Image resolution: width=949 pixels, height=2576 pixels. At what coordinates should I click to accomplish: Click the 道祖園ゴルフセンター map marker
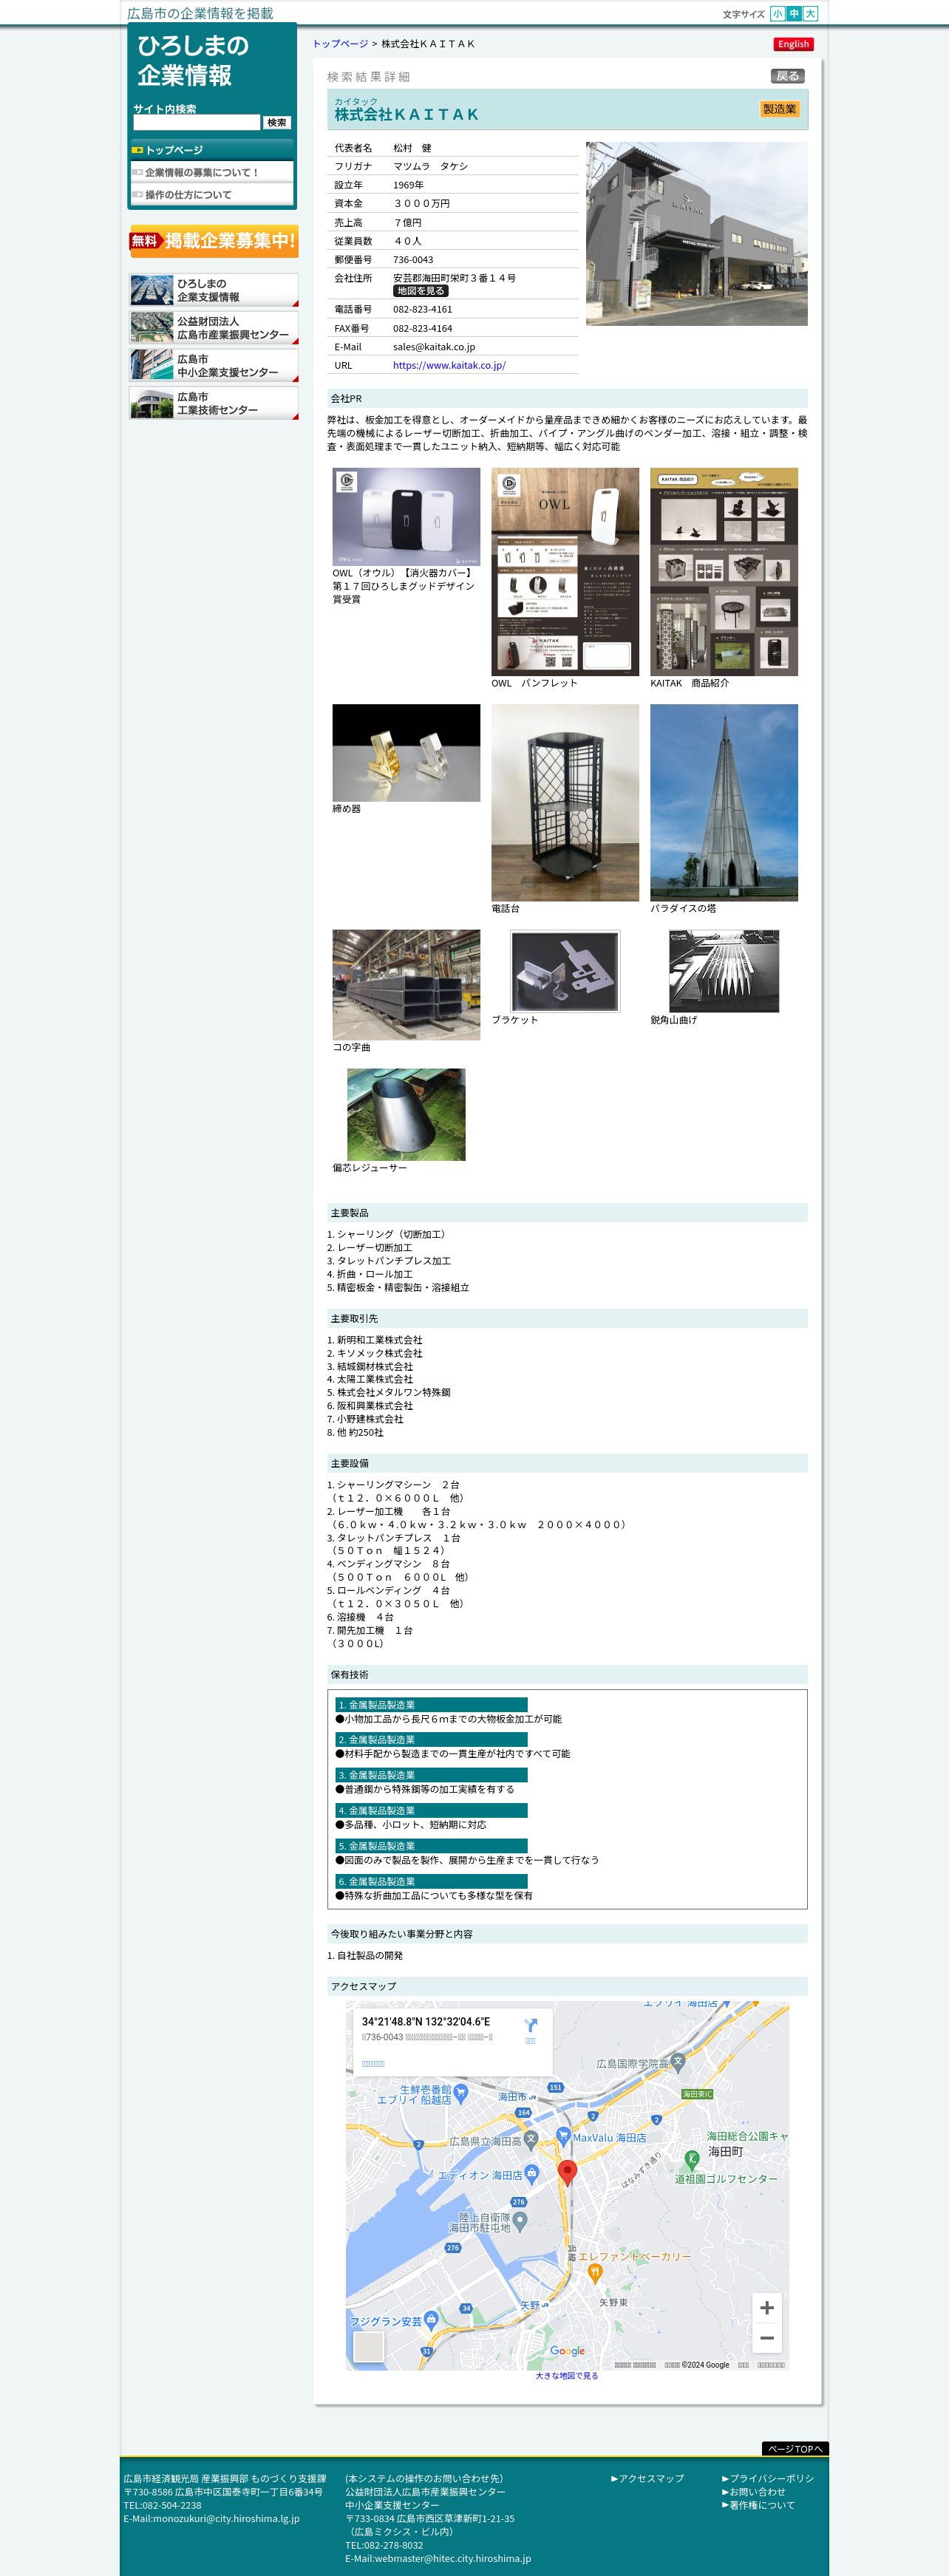click(x=691, y=2159)
